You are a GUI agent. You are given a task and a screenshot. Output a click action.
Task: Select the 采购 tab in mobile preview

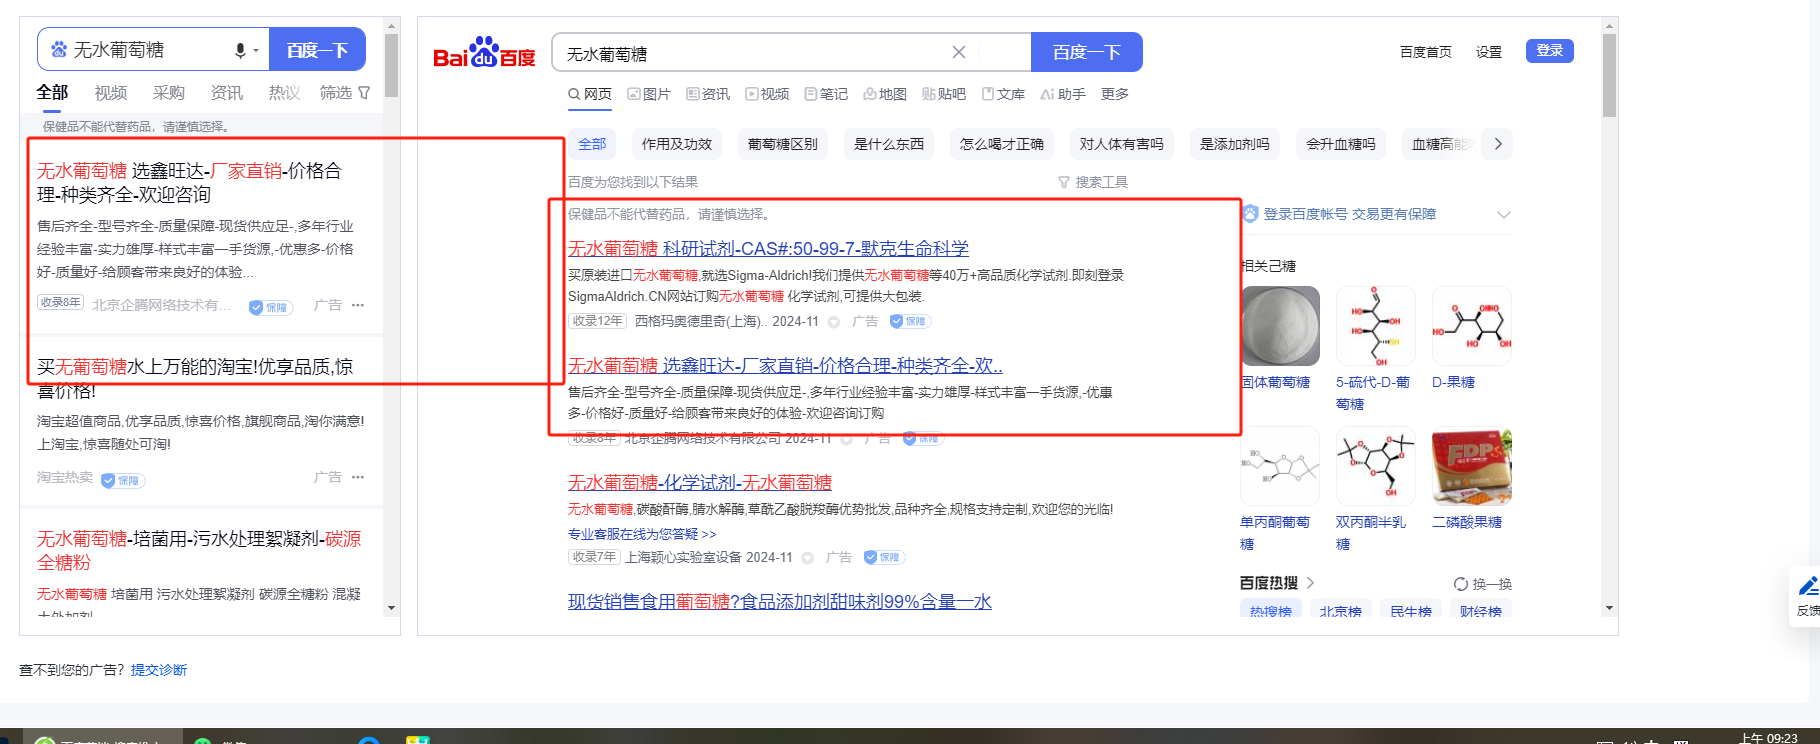tap(168, 93)
